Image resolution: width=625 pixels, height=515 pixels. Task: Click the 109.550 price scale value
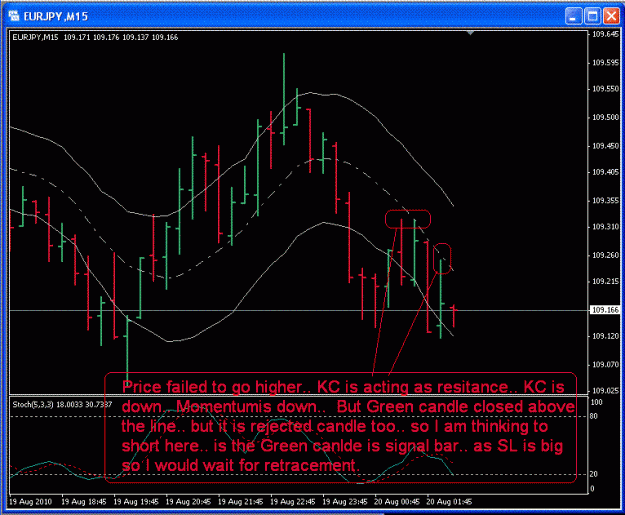(x=605, y=89)
